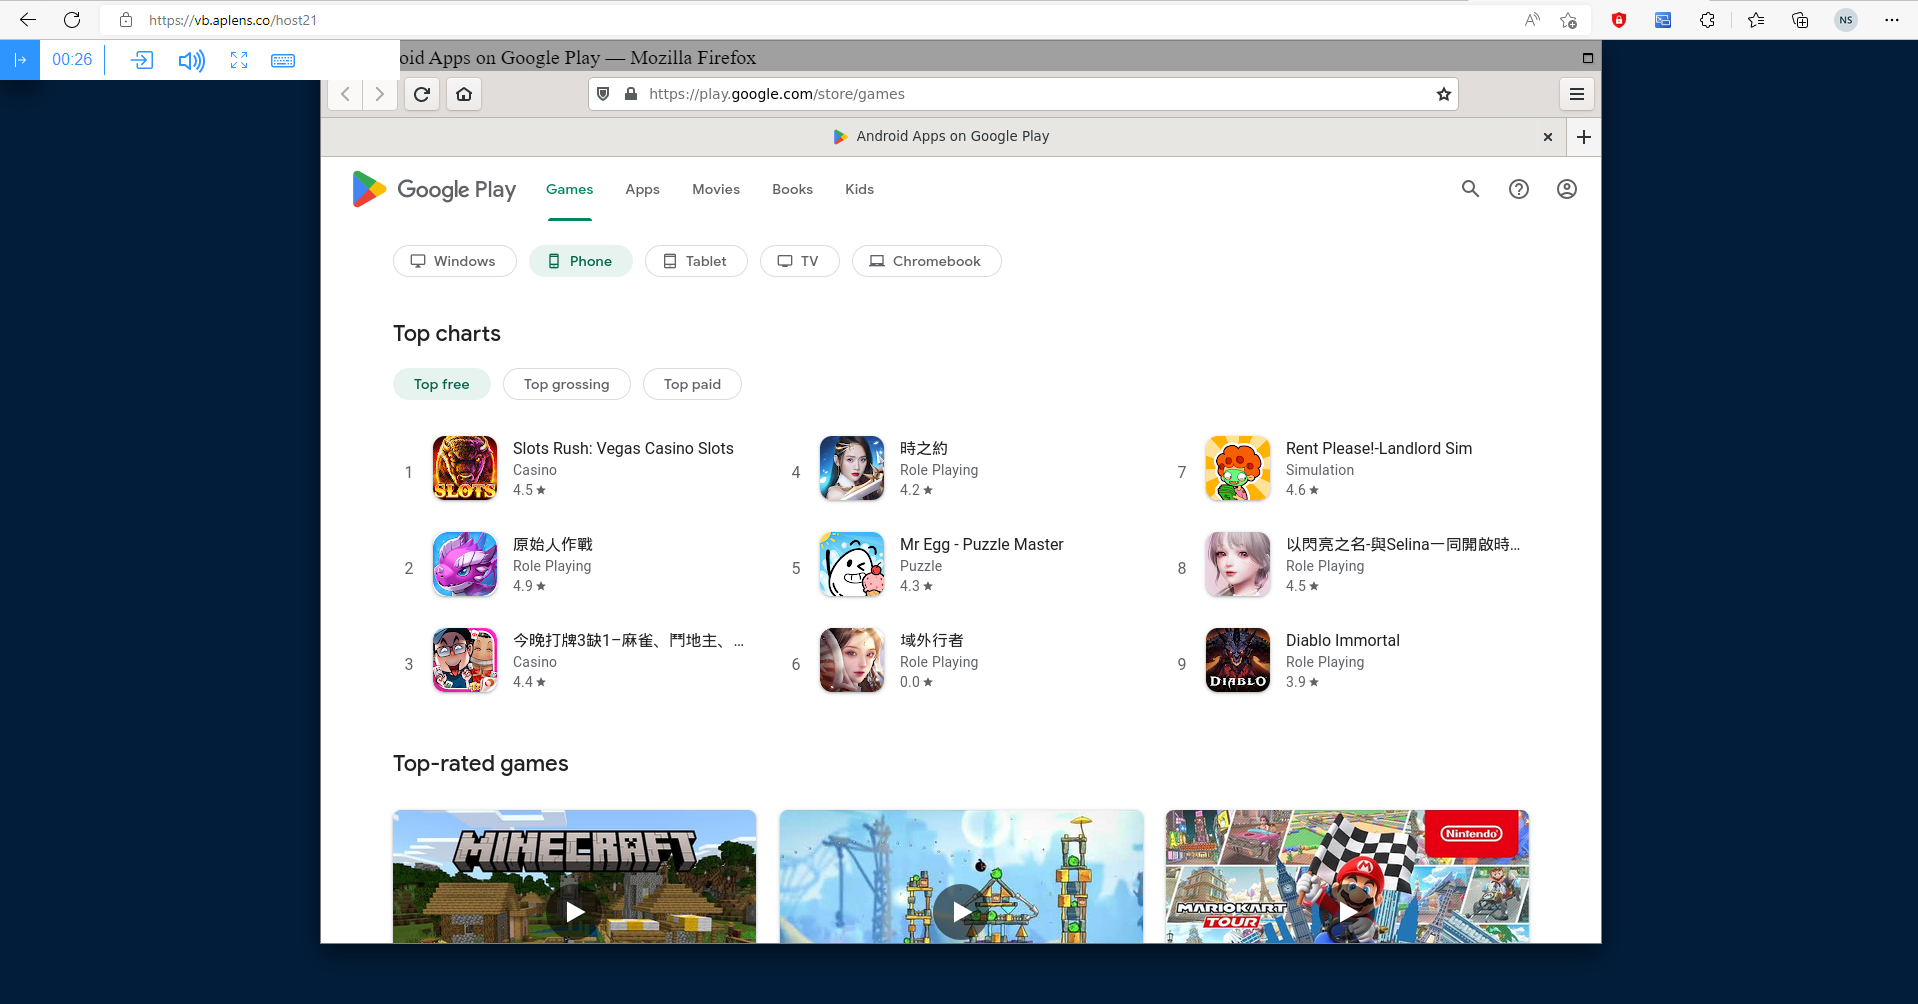Open Slots Rush Vegas Casino icon
The image size is (1918, 1004).
click(x=464, y=468)
